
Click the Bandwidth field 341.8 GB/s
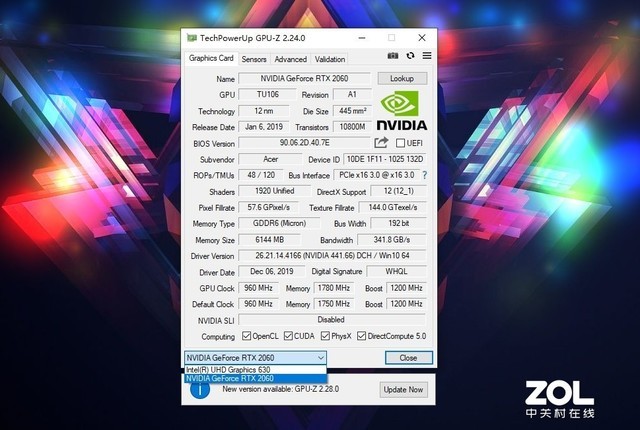(392, 240)
